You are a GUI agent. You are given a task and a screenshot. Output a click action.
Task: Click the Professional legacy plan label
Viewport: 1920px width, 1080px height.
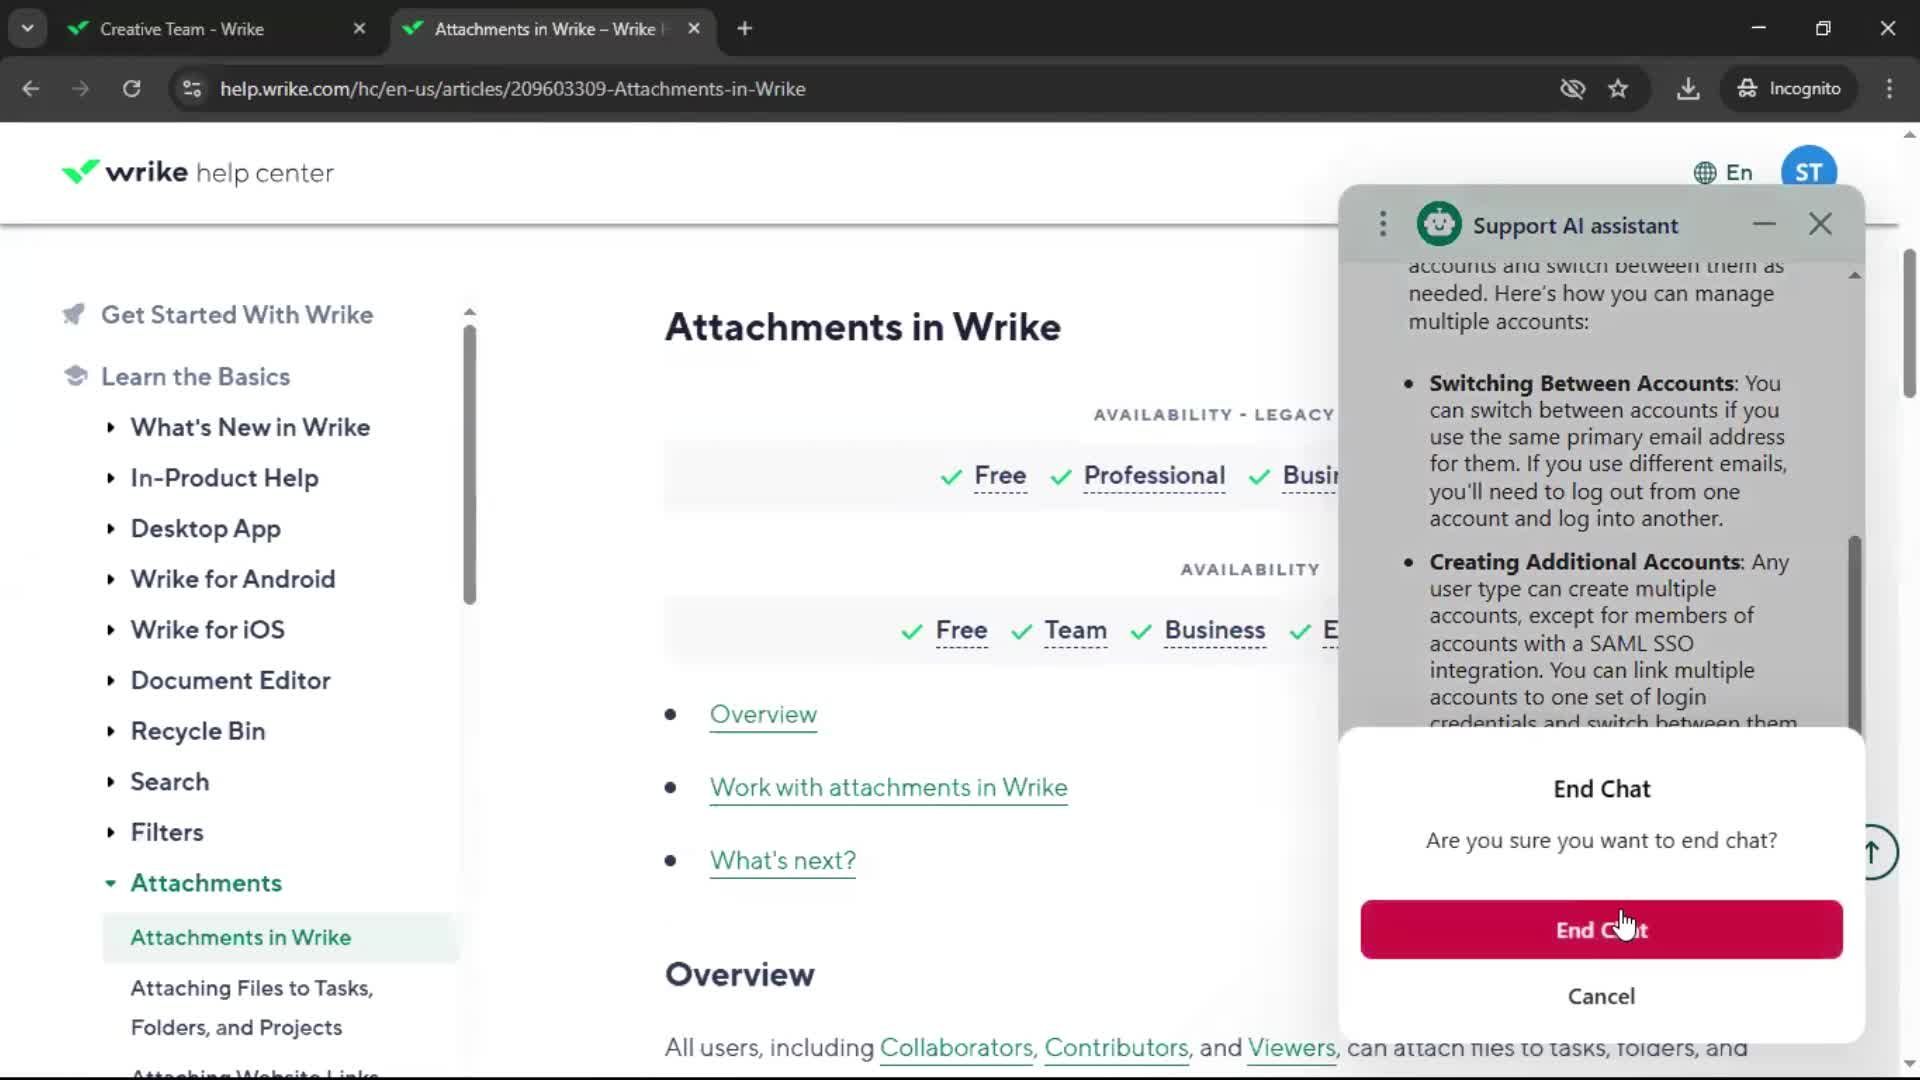(x=1154, y=476)
